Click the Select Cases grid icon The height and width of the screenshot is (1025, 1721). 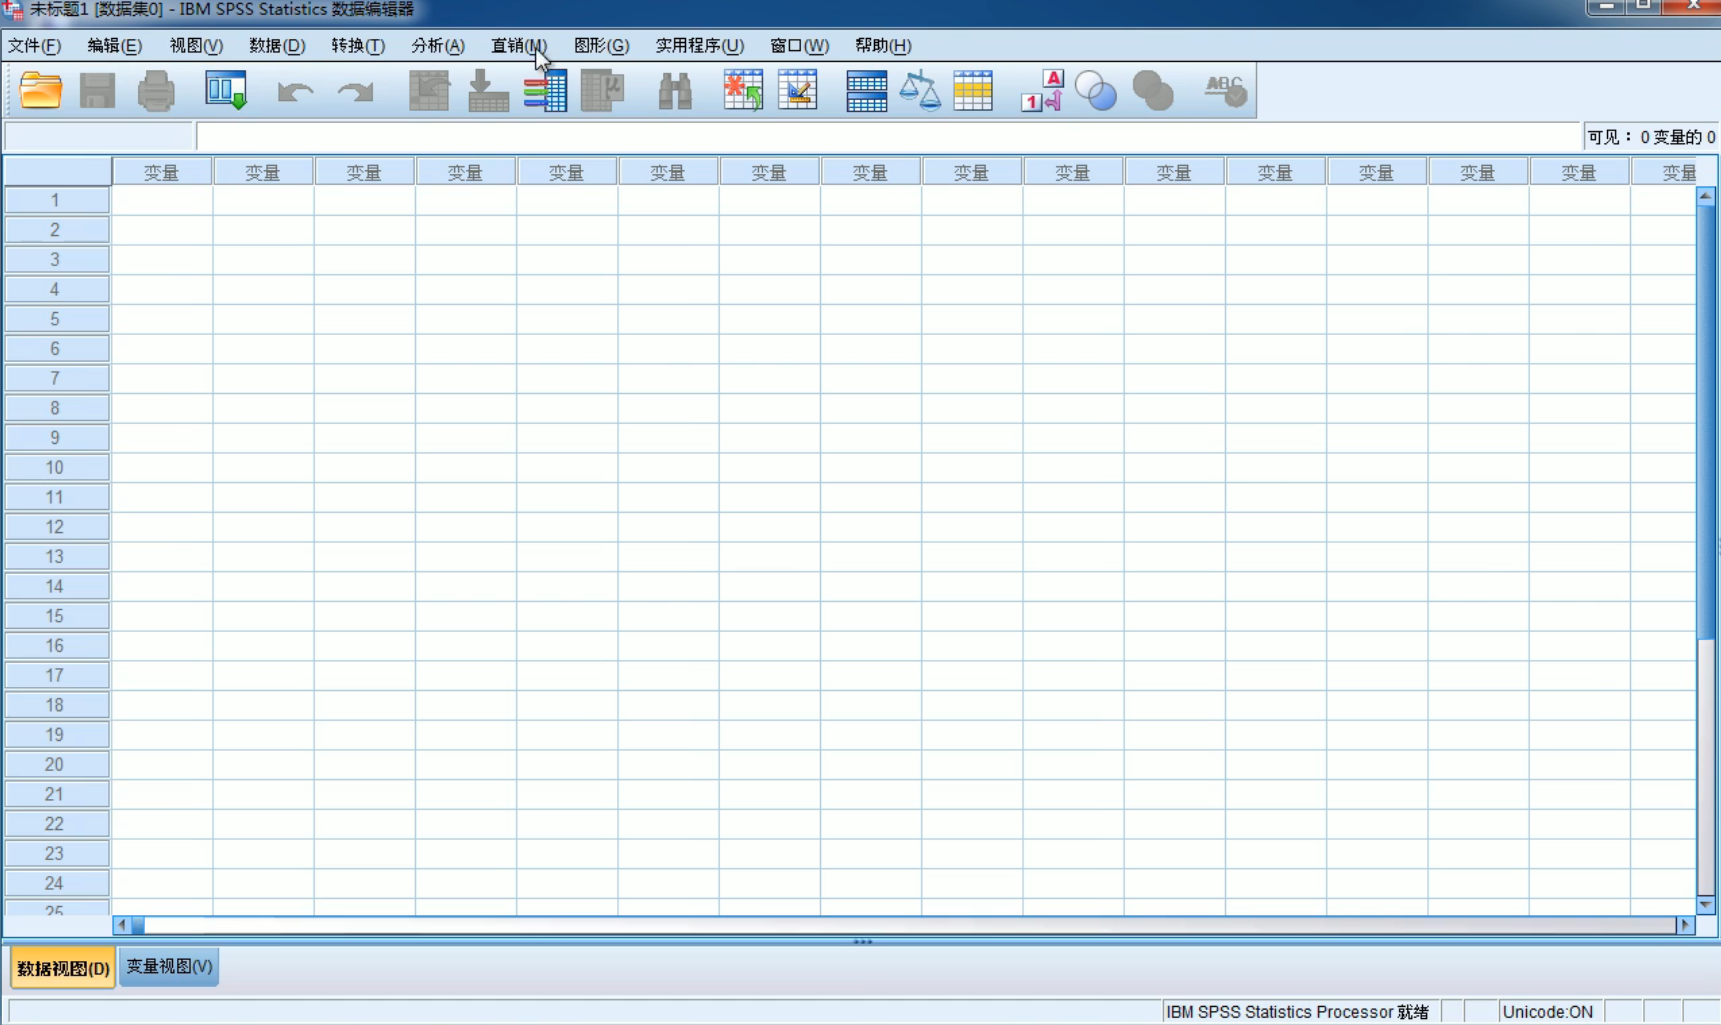point(973,91)
